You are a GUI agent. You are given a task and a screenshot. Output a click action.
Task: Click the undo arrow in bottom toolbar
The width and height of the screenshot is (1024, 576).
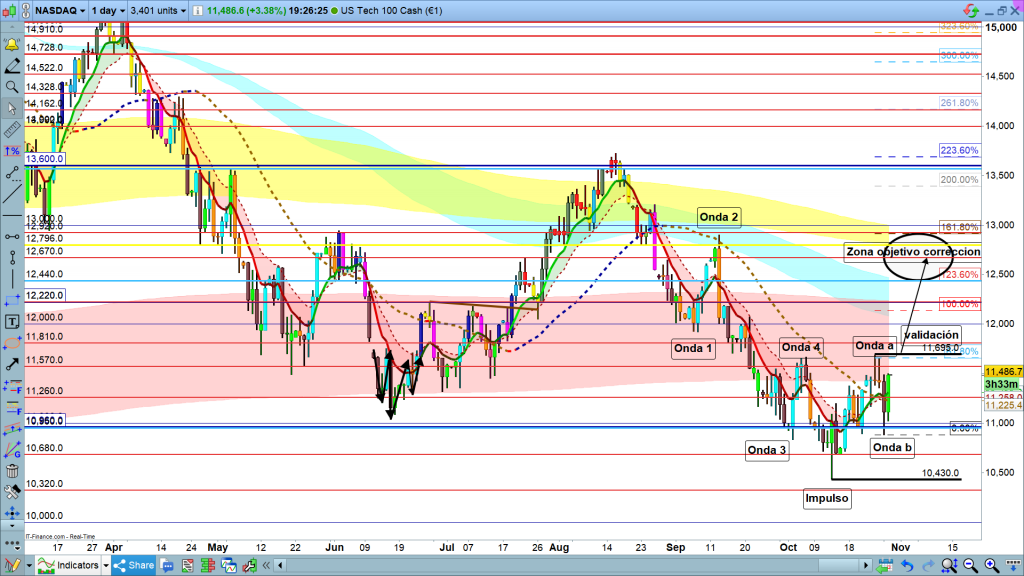(x=907, y=566)
